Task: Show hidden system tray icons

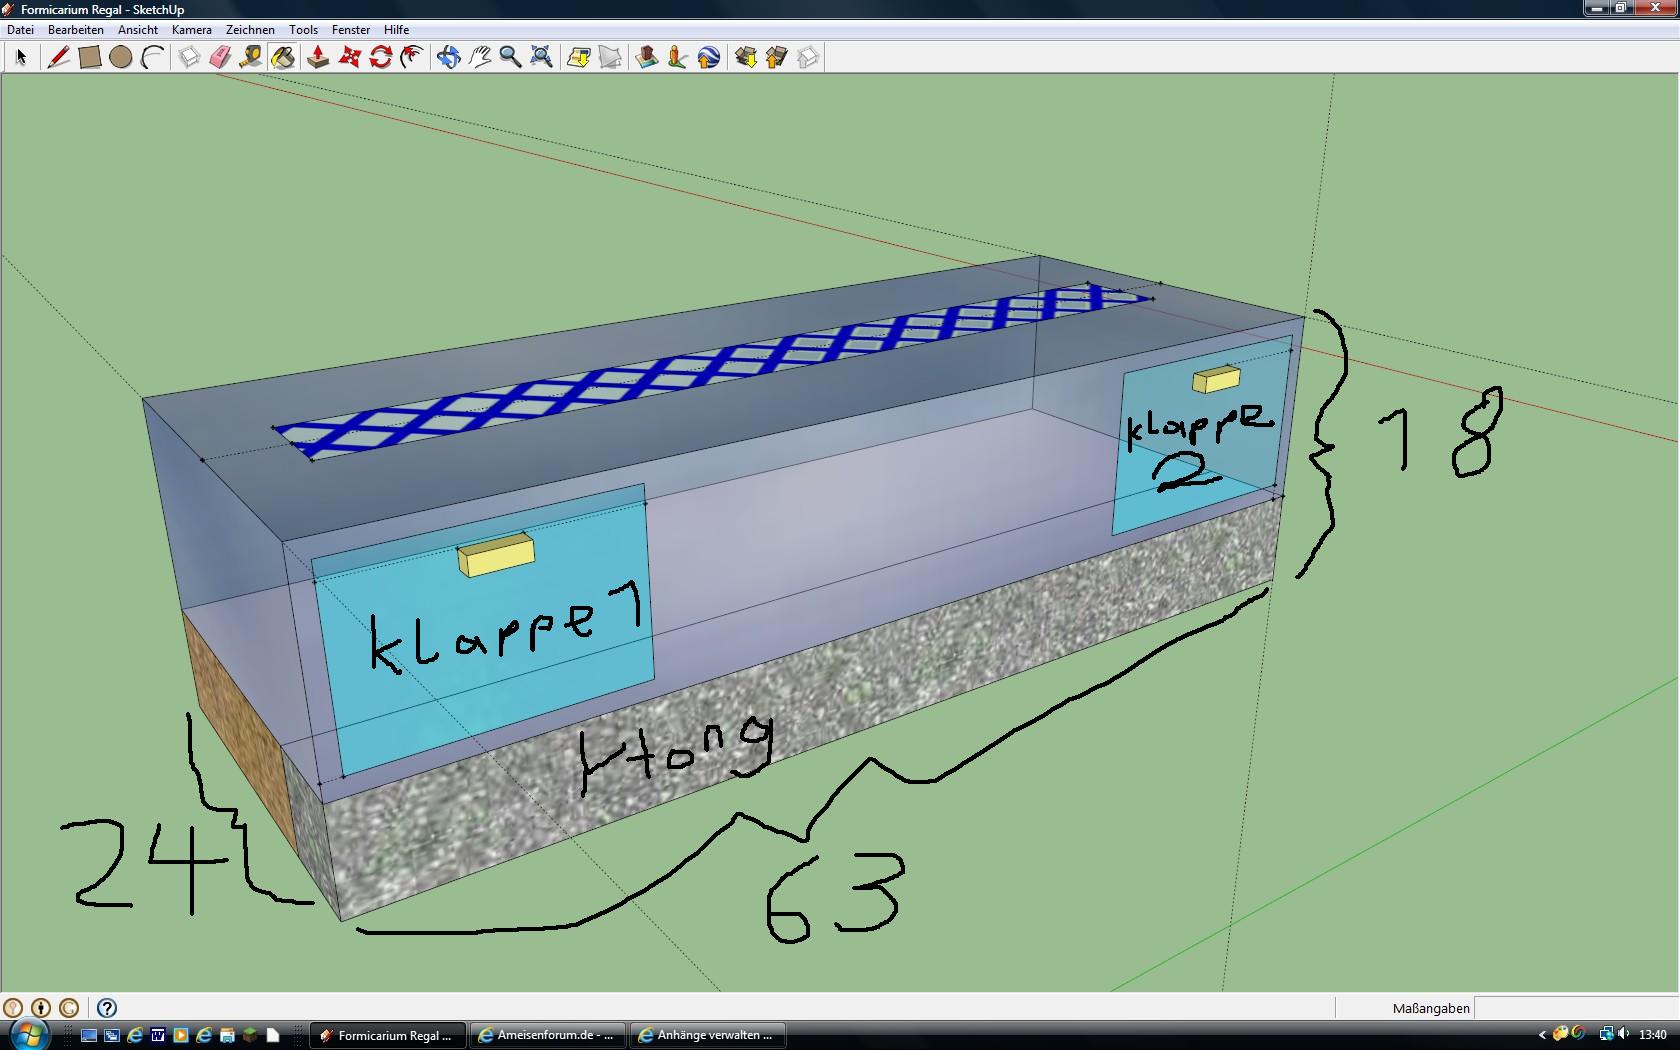Action: tap(1541, 1035)
